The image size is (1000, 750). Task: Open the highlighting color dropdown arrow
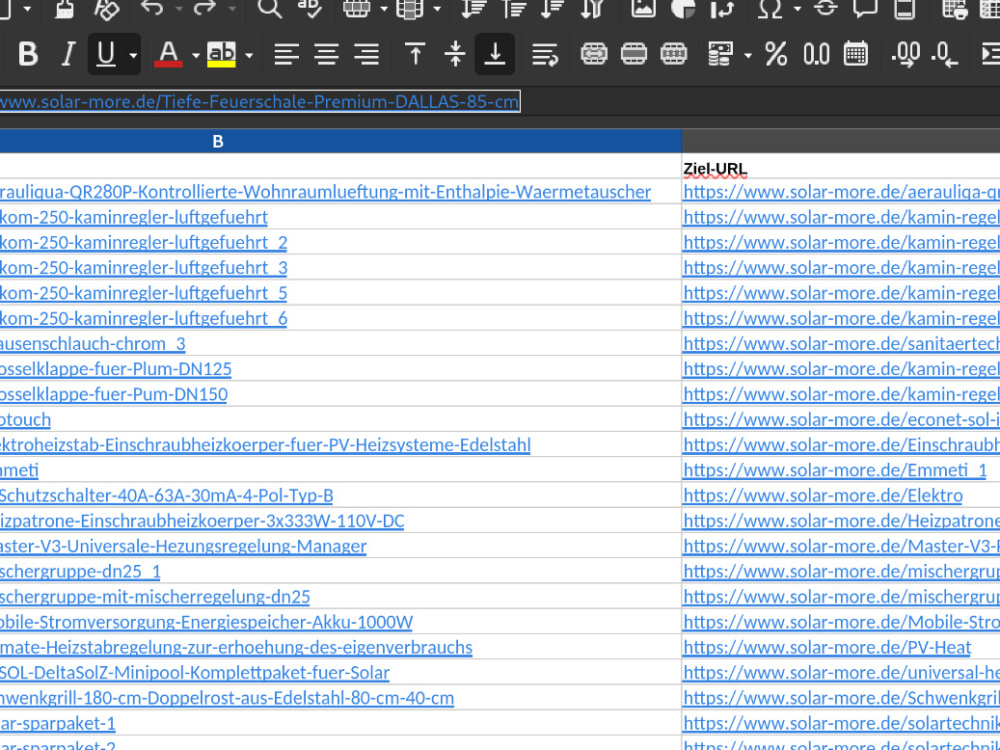[249, 55]
